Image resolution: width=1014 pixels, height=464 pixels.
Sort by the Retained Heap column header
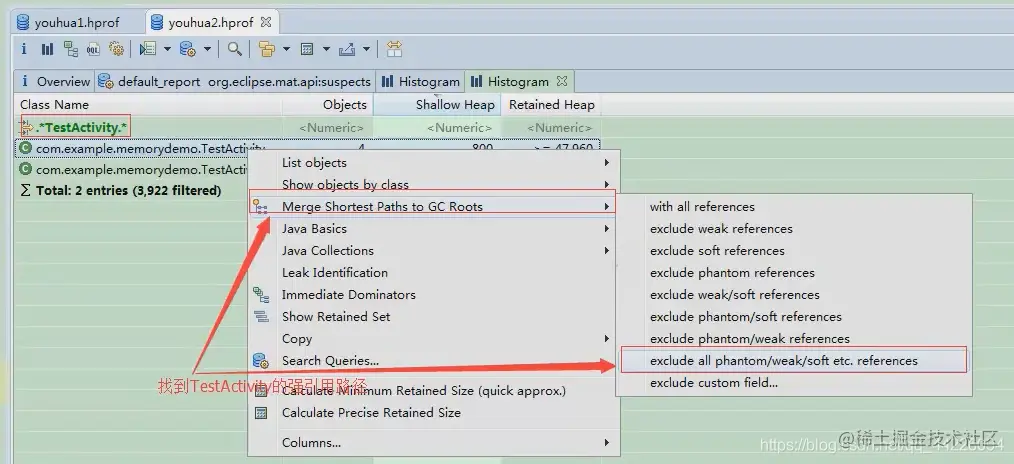[x=552, y=105]
